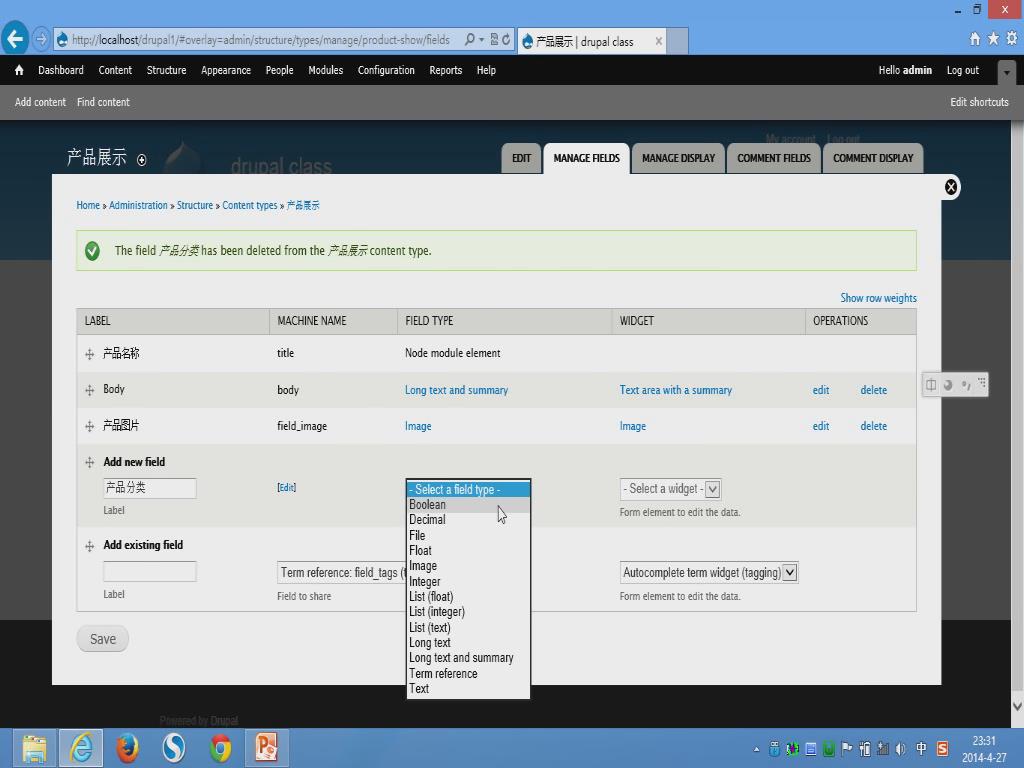Choose Term reference from field type list
The width and height of the screenshot is (1024, 768).
click(468, 673)
